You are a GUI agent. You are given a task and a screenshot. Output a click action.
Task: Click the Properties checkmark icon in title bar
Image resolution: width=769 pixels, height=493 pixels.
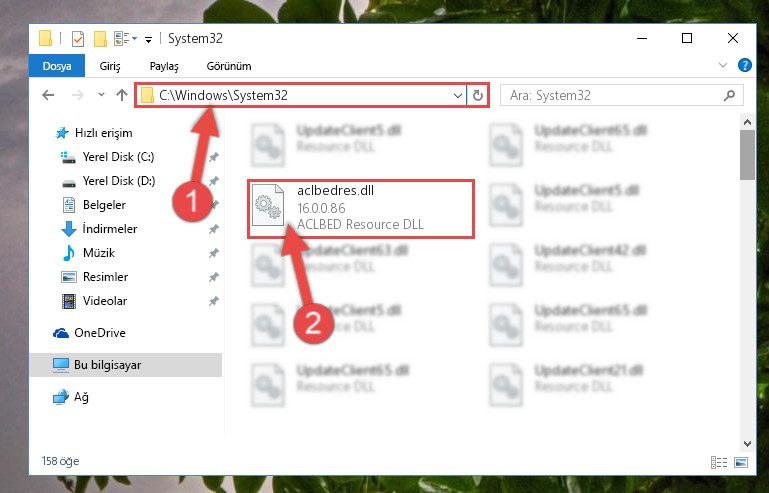pyautogui.click(x=78, y=38)
